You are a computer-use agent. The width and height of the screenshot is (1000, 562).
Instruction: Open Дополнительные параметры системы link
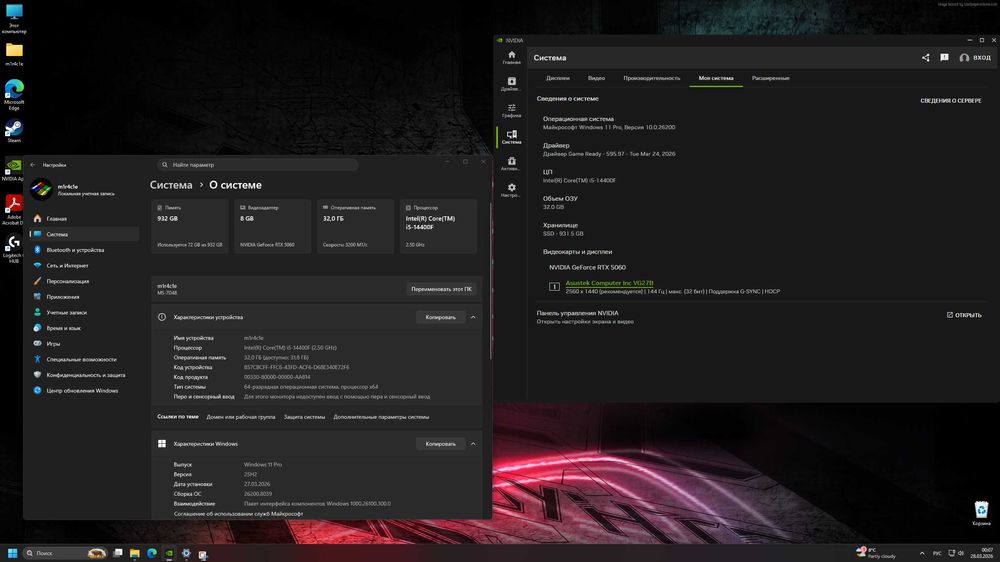381,417
